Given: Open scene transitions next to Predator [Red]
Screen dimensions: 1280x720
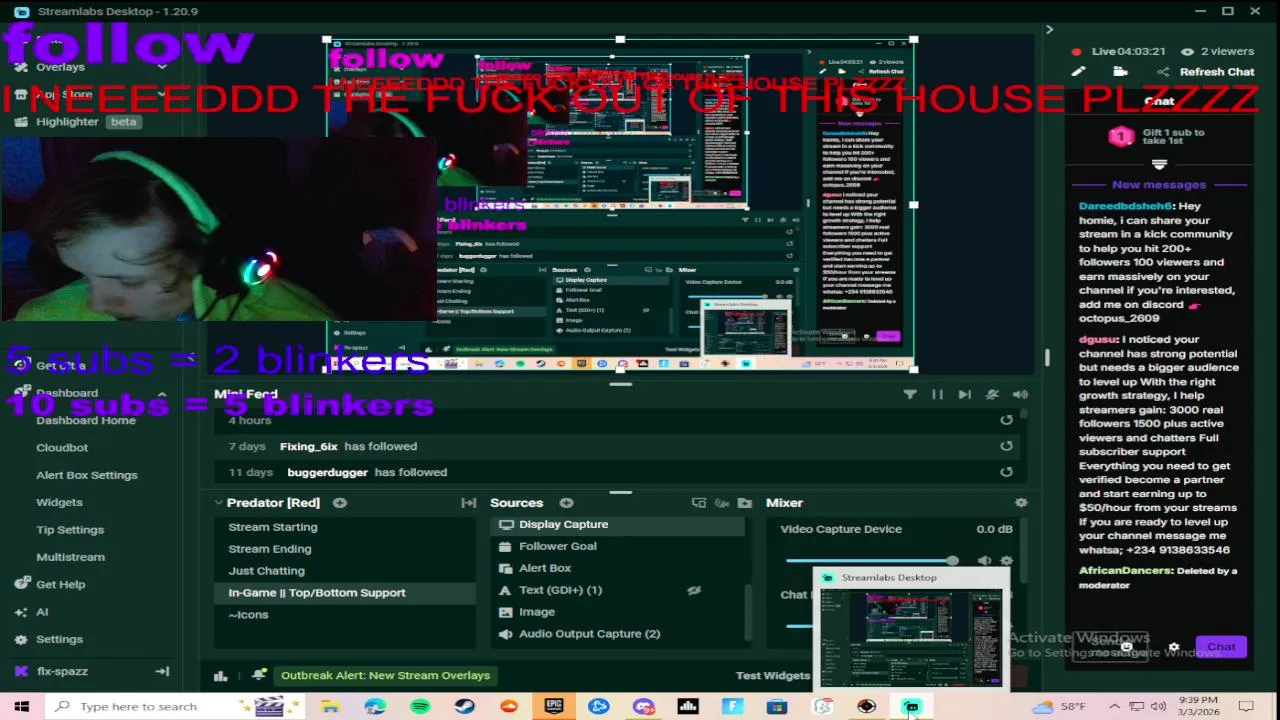Looking at the screenshot, I should click(x=468, y=503).
